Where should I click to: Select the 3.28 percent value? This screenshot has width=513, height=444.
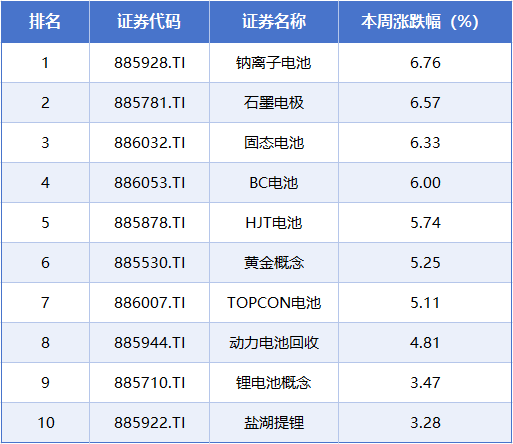425,423
